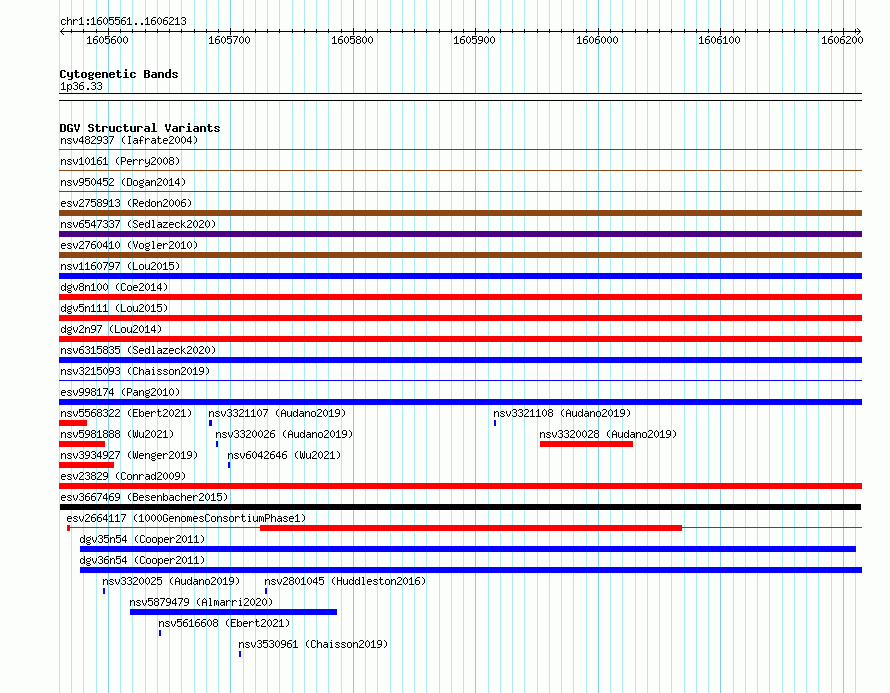This screenshot has height=693, width=890.
Task: Click nsv5981888 (Wu2021) variant label
Action: (117, 434)
